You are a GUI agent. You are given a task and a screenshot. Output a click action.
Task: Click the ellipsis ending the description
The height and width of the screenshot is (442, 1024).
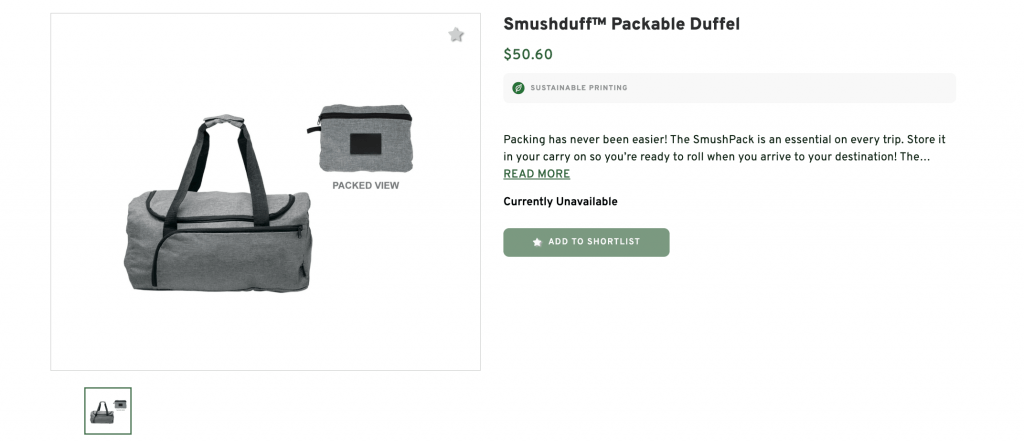click(x=926, y=157)
